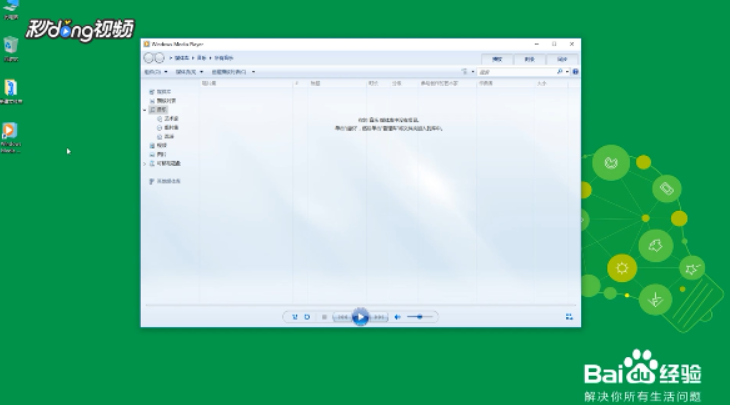Click the search magnifier icon

(x=560, y=72)
